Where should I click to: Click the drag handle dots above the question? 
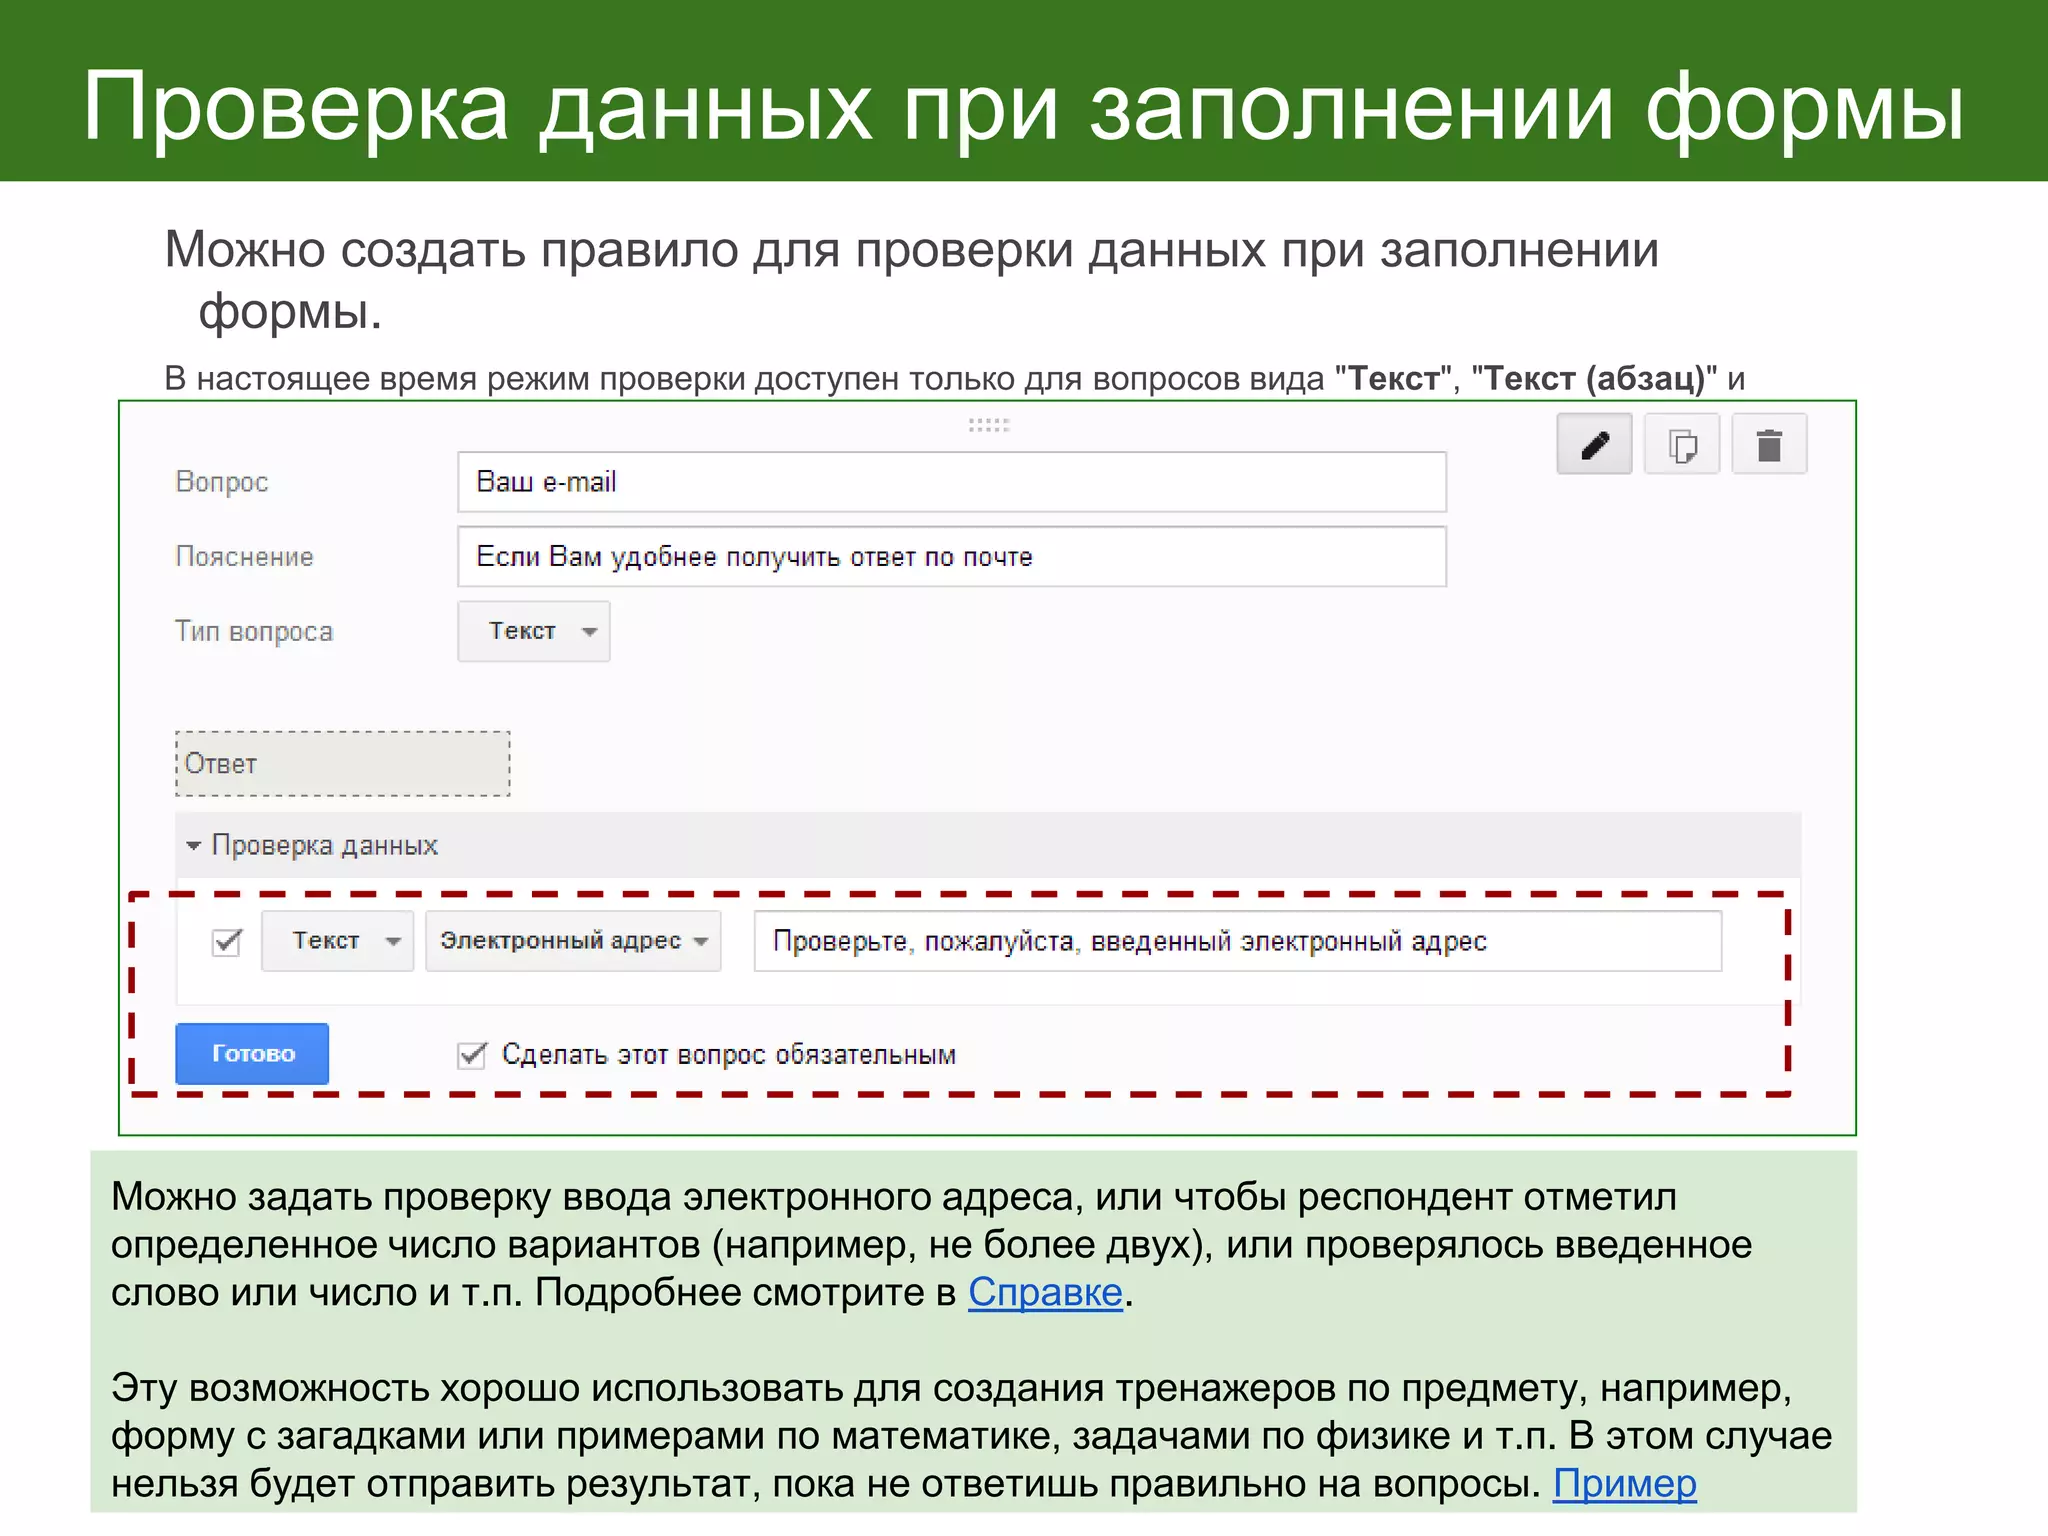tap(989, 425)
